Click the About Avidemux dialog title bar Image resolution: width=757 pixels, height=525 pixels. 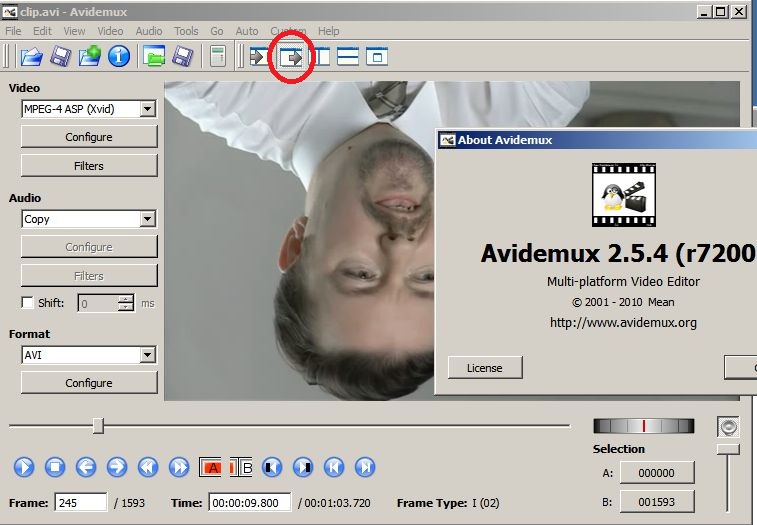[x=597, y=140]
